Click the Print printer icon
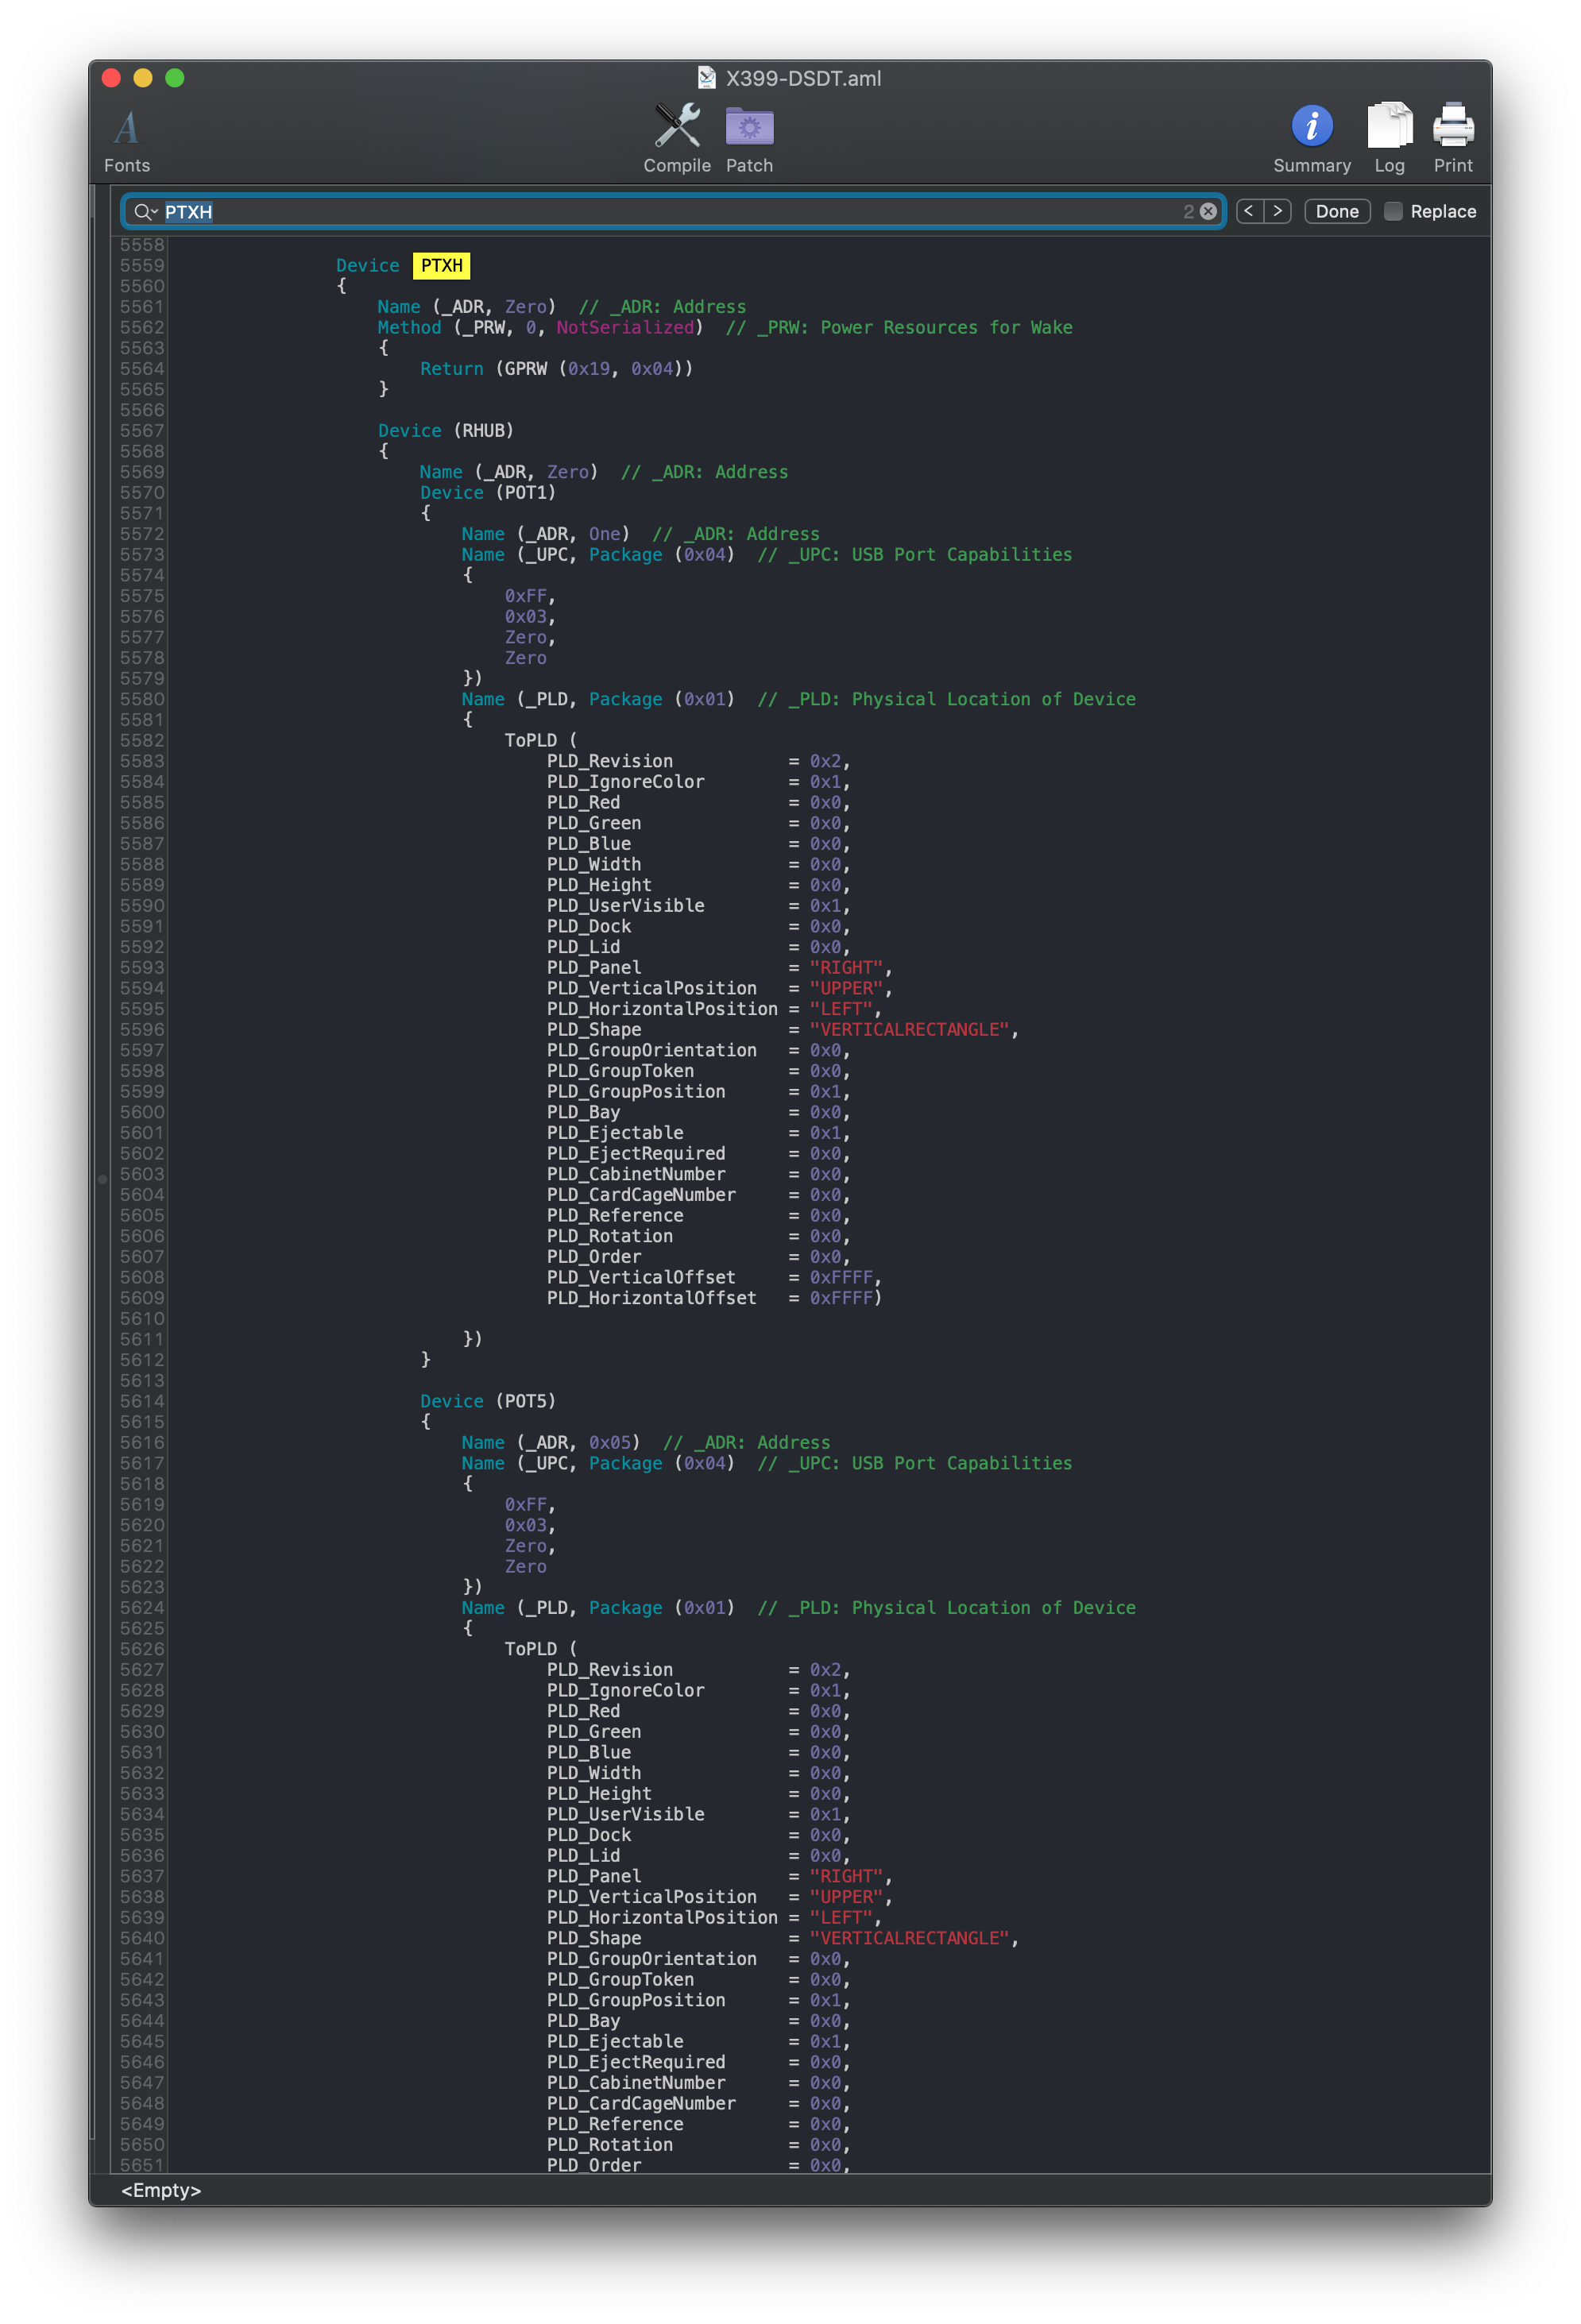The image size is (1581, 2324). [1452, 126]
